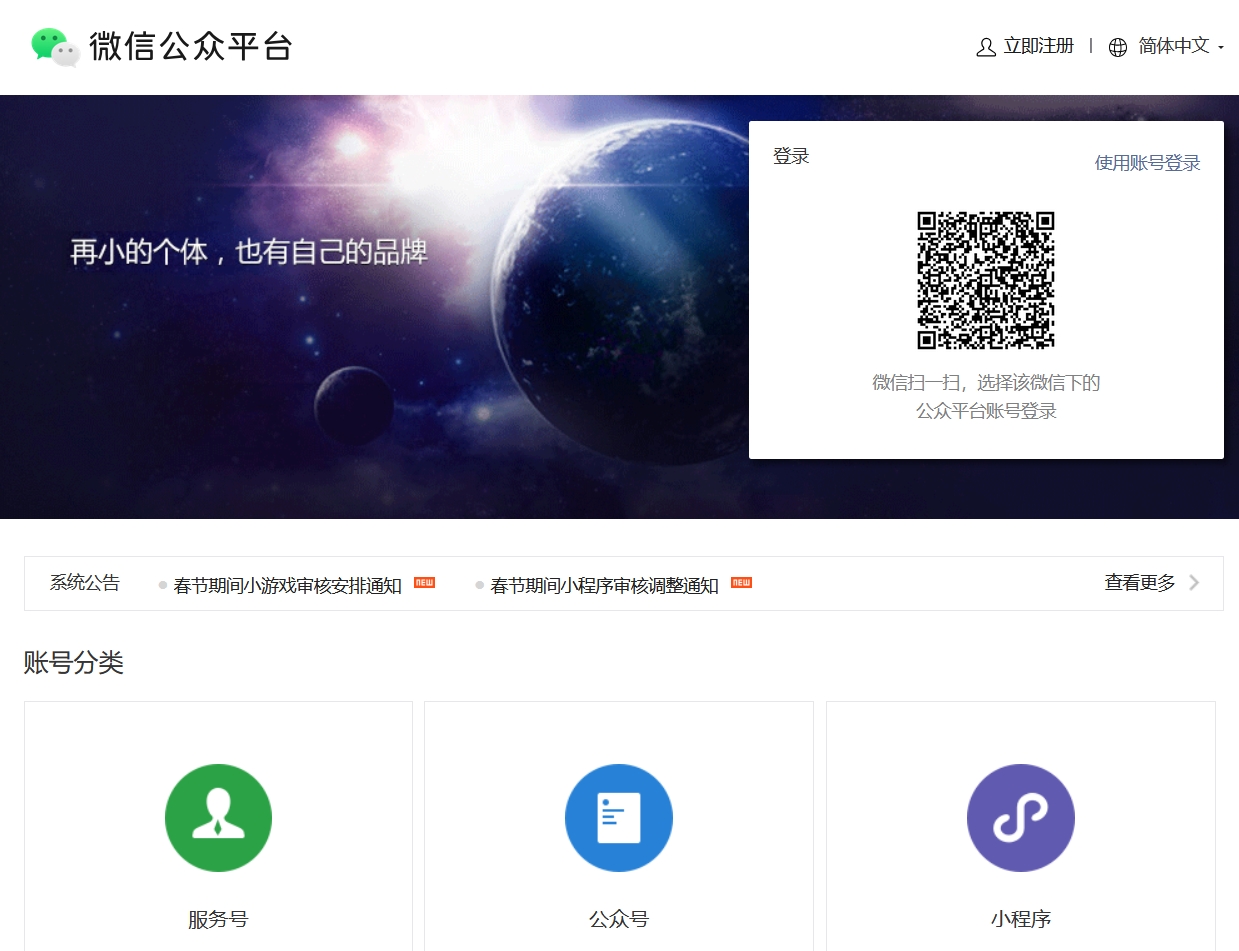Open more announcements via 查看更多
Screen dimensions: 1239x951
click(1137, 583)
